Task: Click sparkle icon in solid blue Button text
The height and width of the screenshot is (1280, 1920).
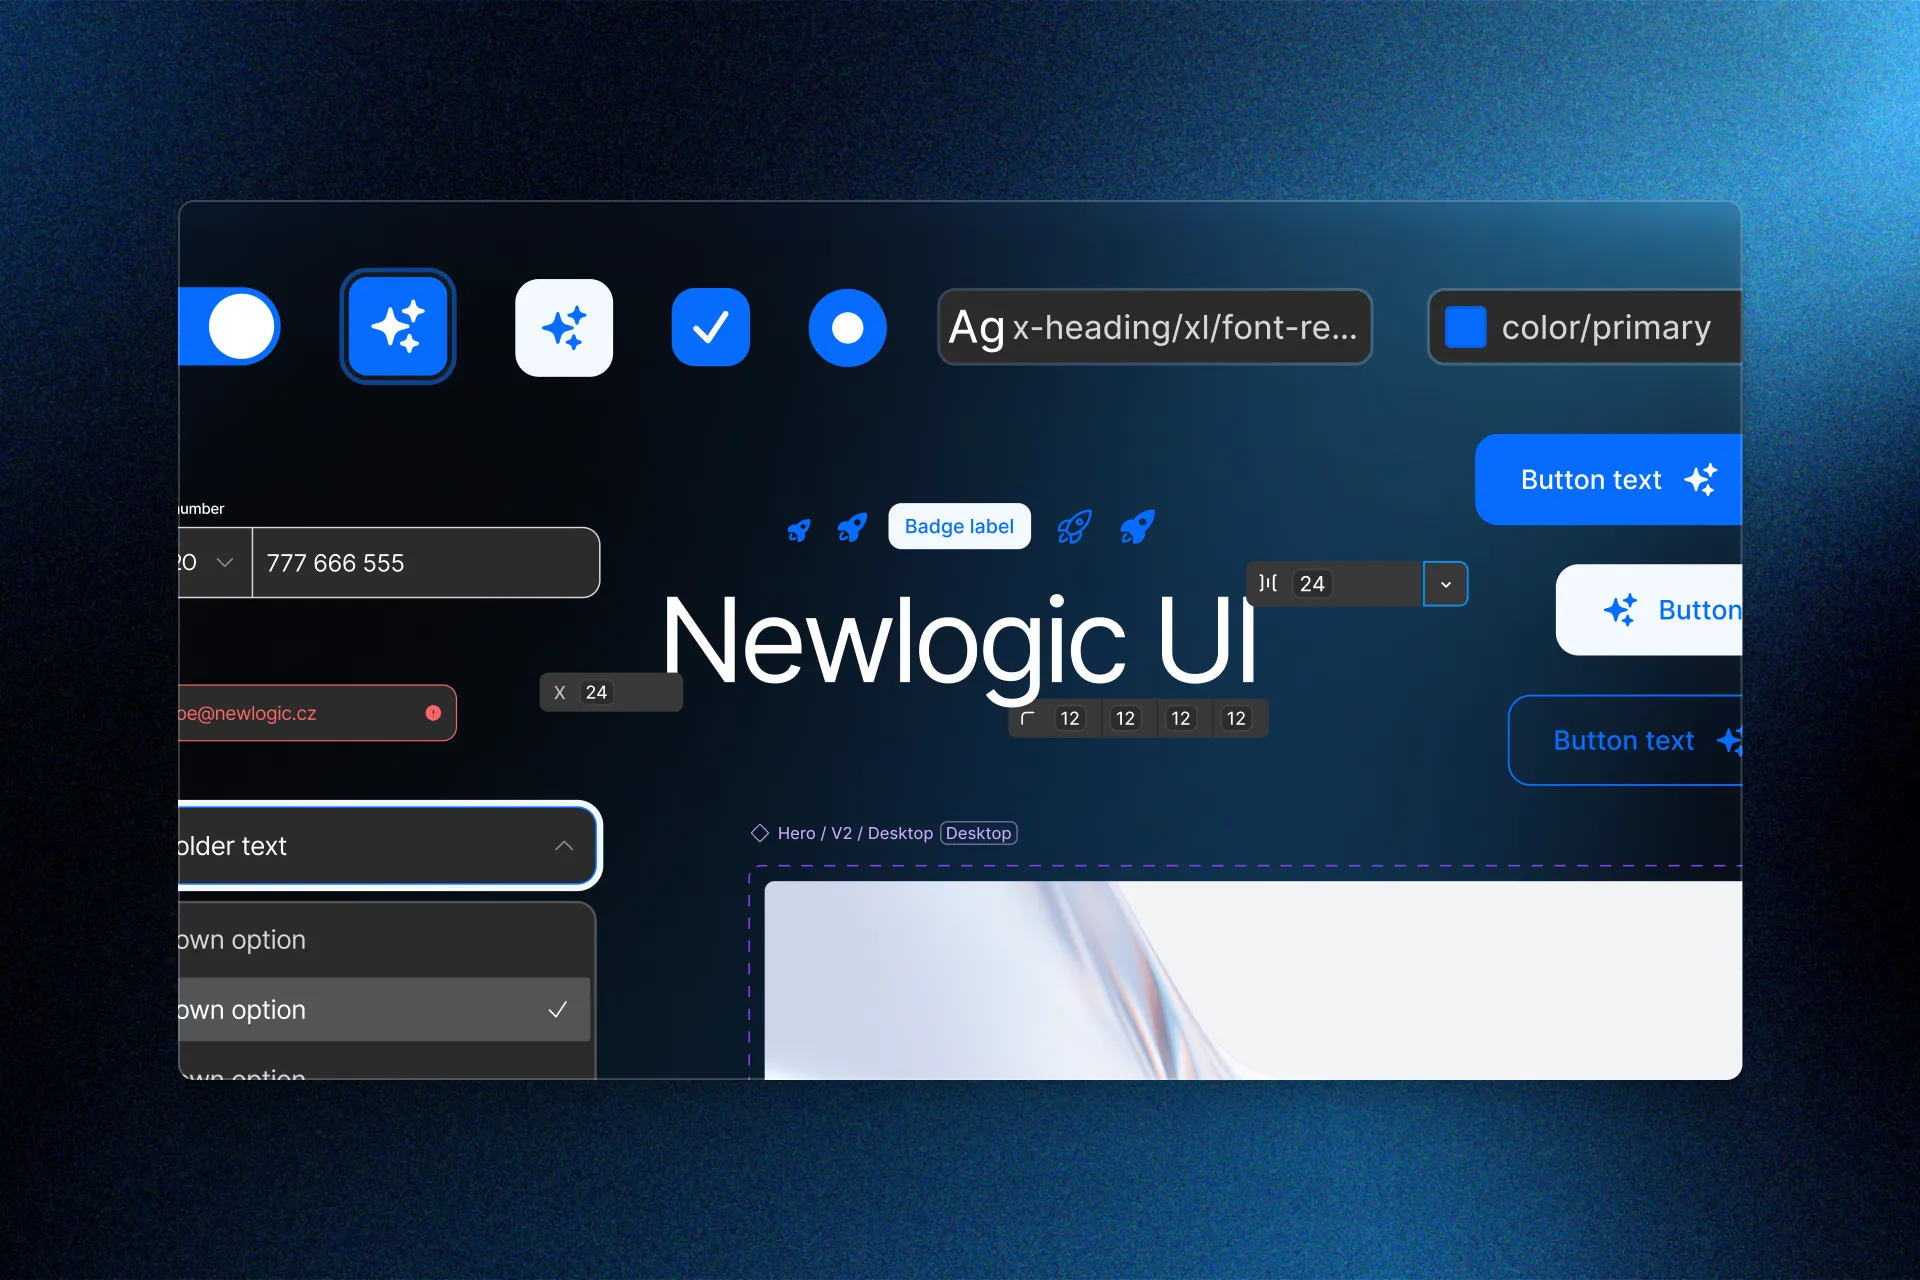Action: click(1701, 480)
